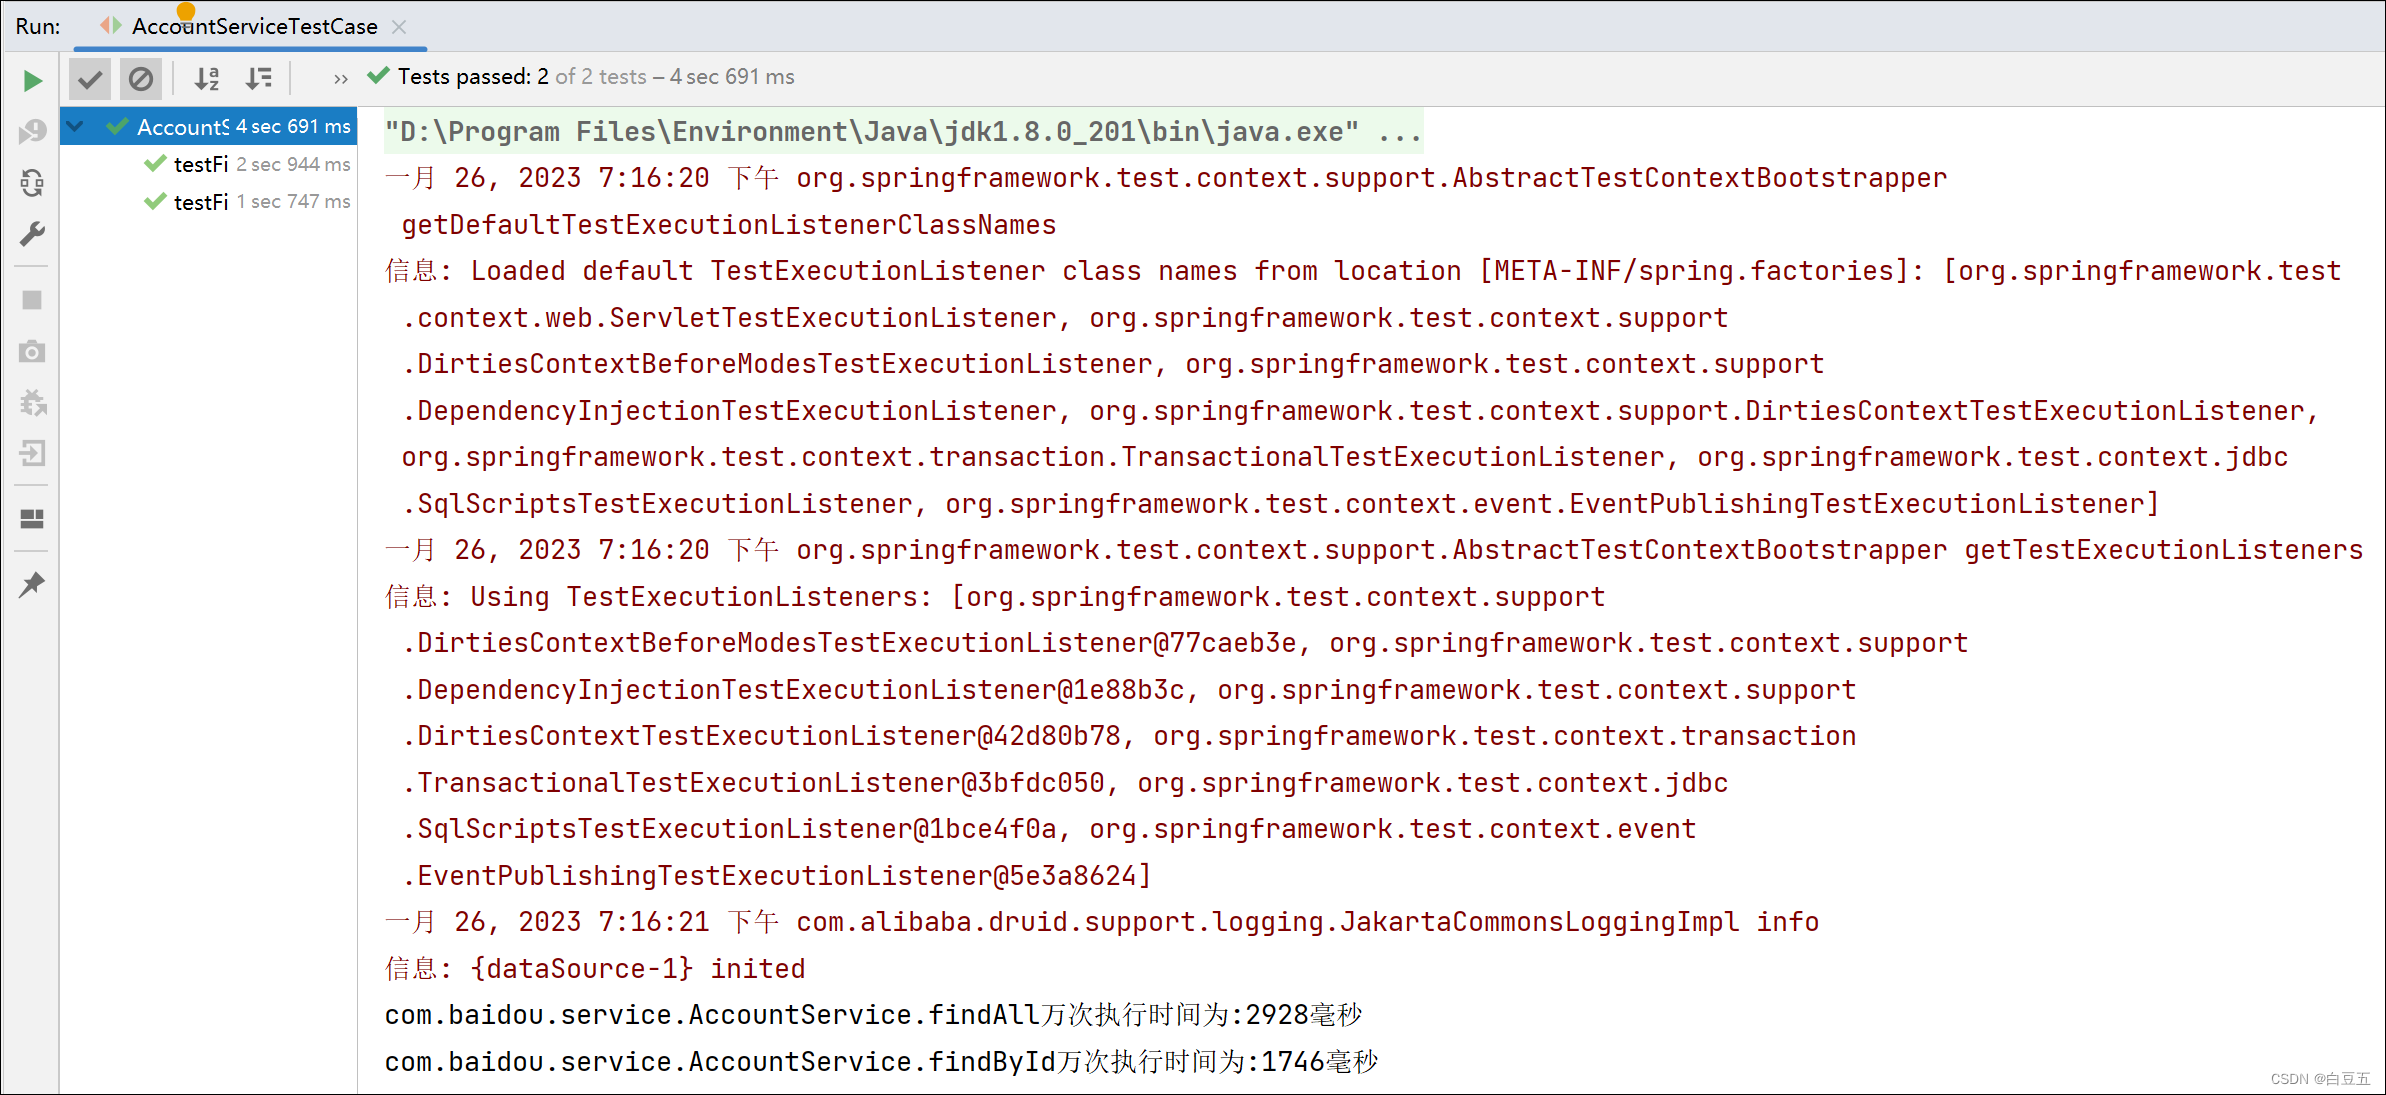Pin the tab with the pushpin icon

(32, 584)
